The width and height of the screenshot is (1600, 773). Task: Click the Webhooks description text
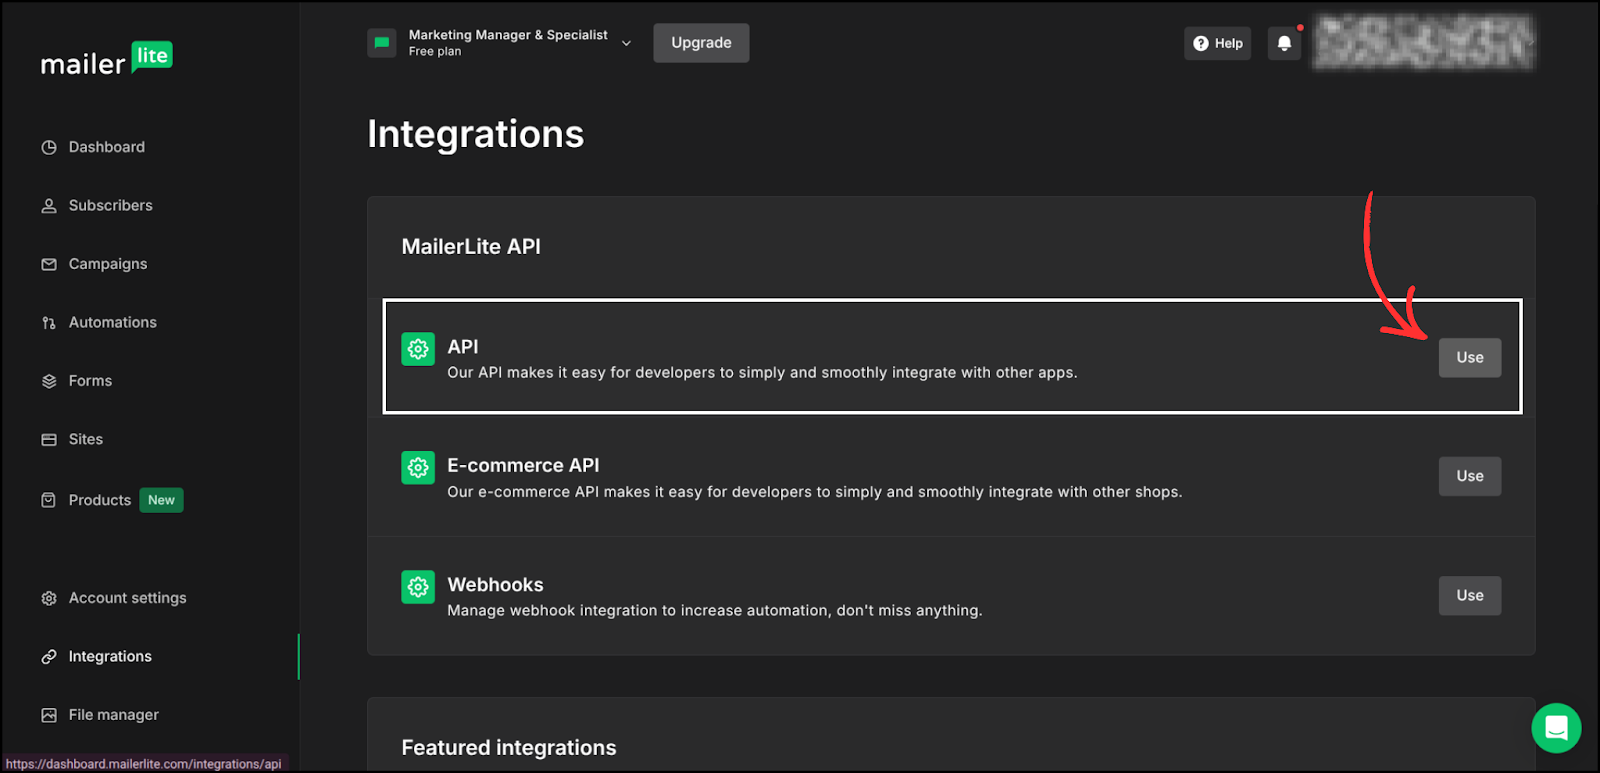[715, 611]
